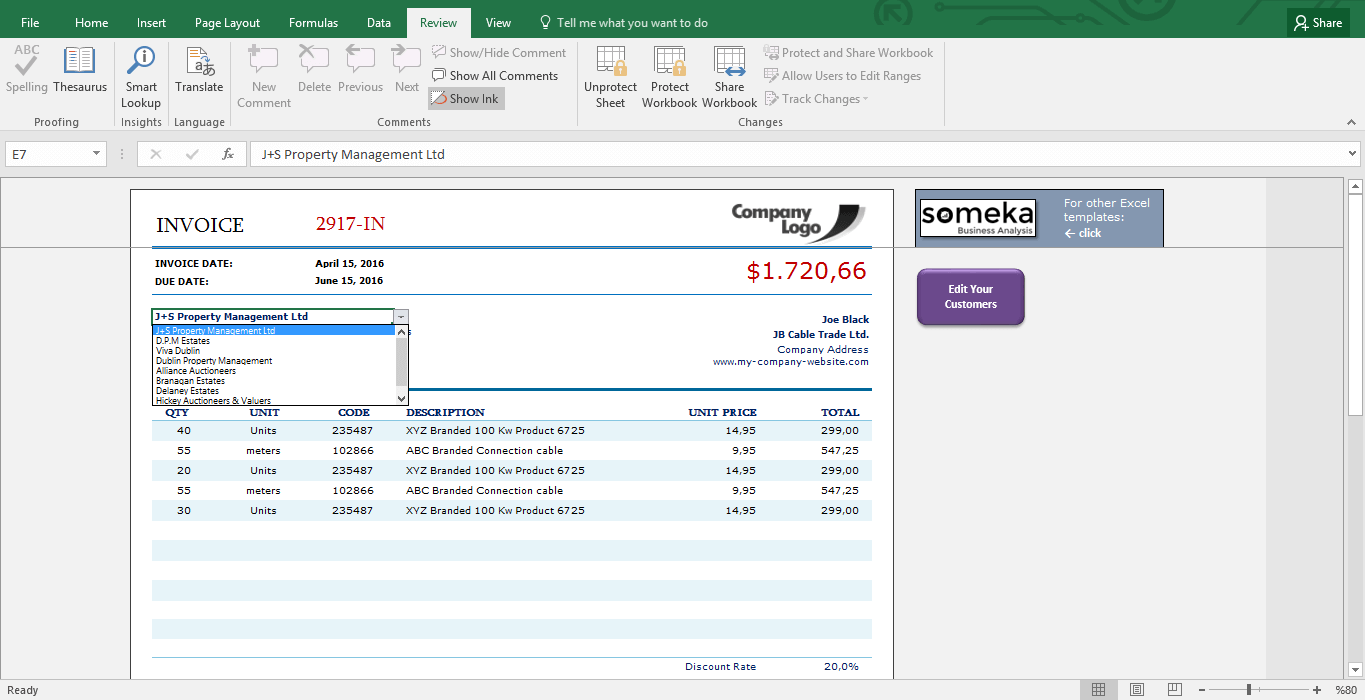1365x700 pixels.
Task: Open the Name Box dropdown arrow
Action: [97, 154]
